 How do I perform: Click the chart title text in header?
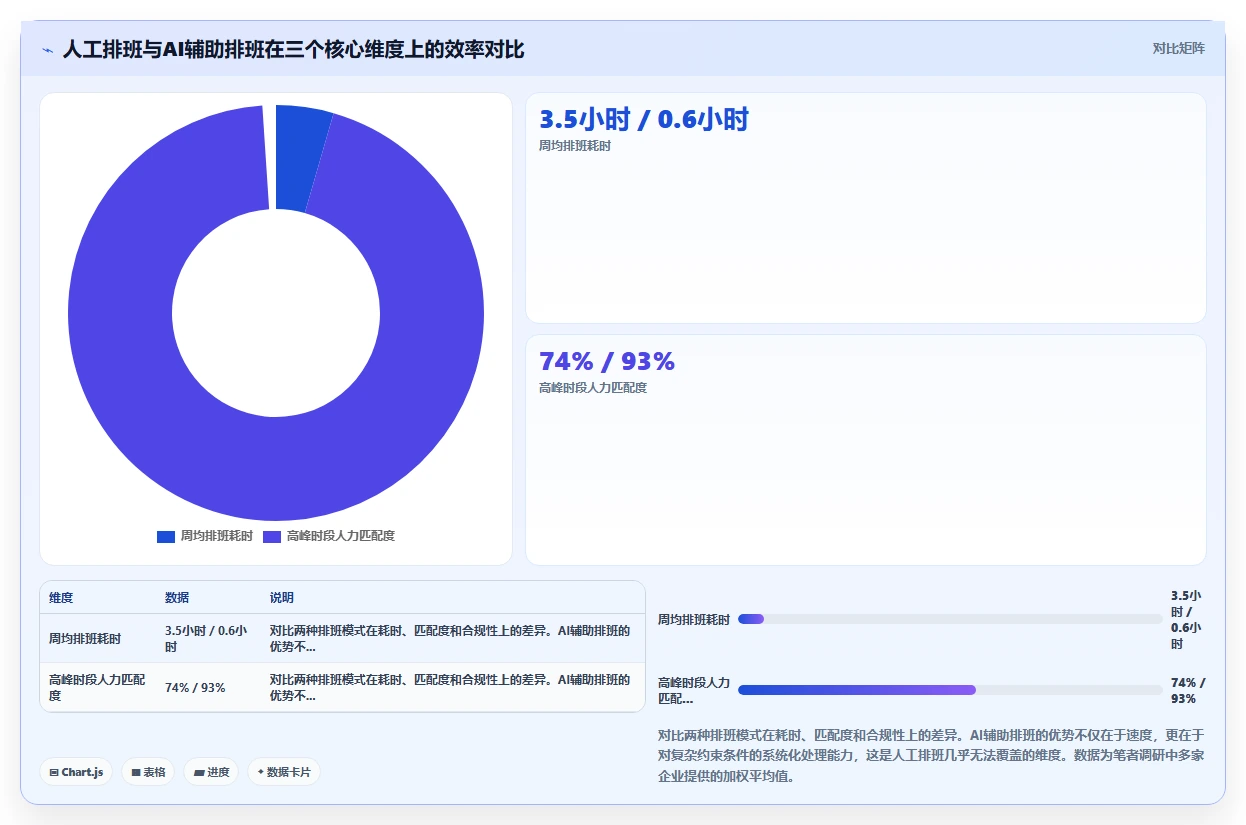293,49
